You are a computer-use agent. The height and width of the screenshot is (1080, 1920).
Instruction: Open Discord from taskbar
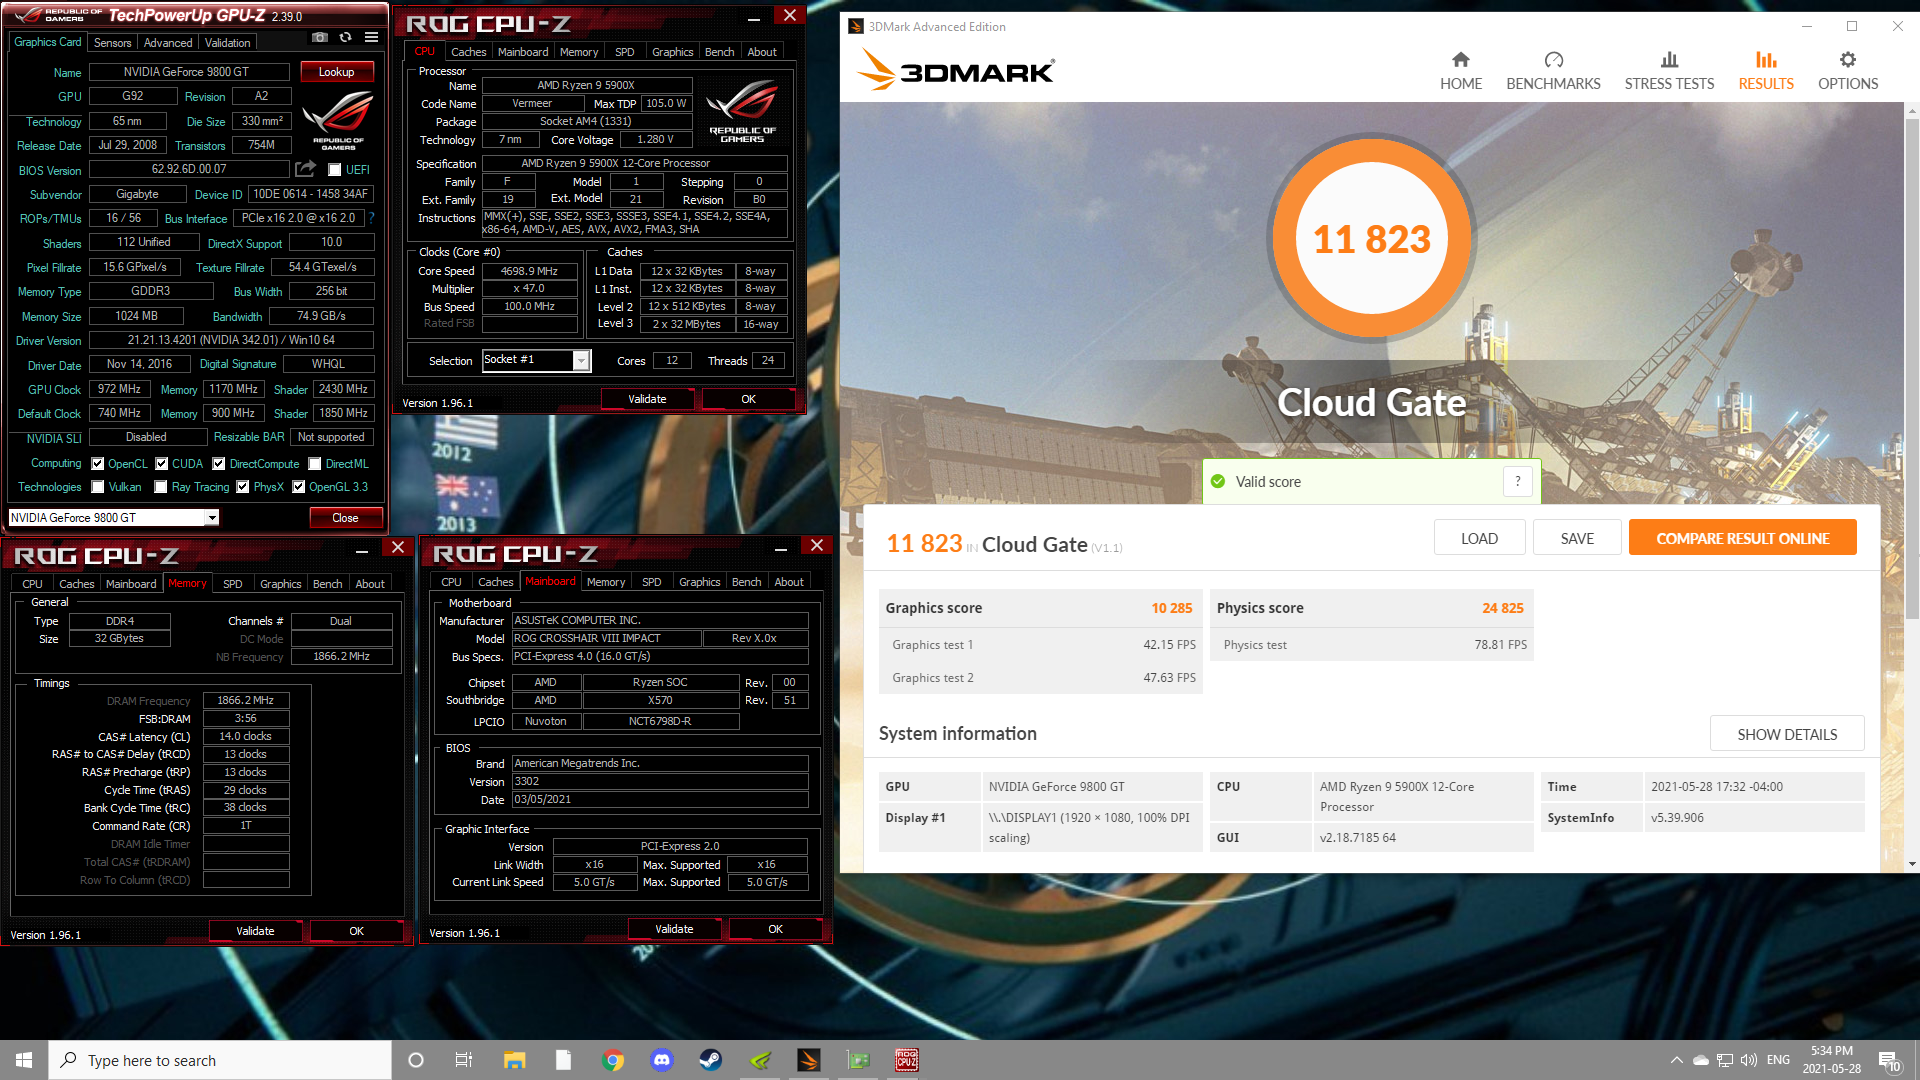(x=661, y=1060)
